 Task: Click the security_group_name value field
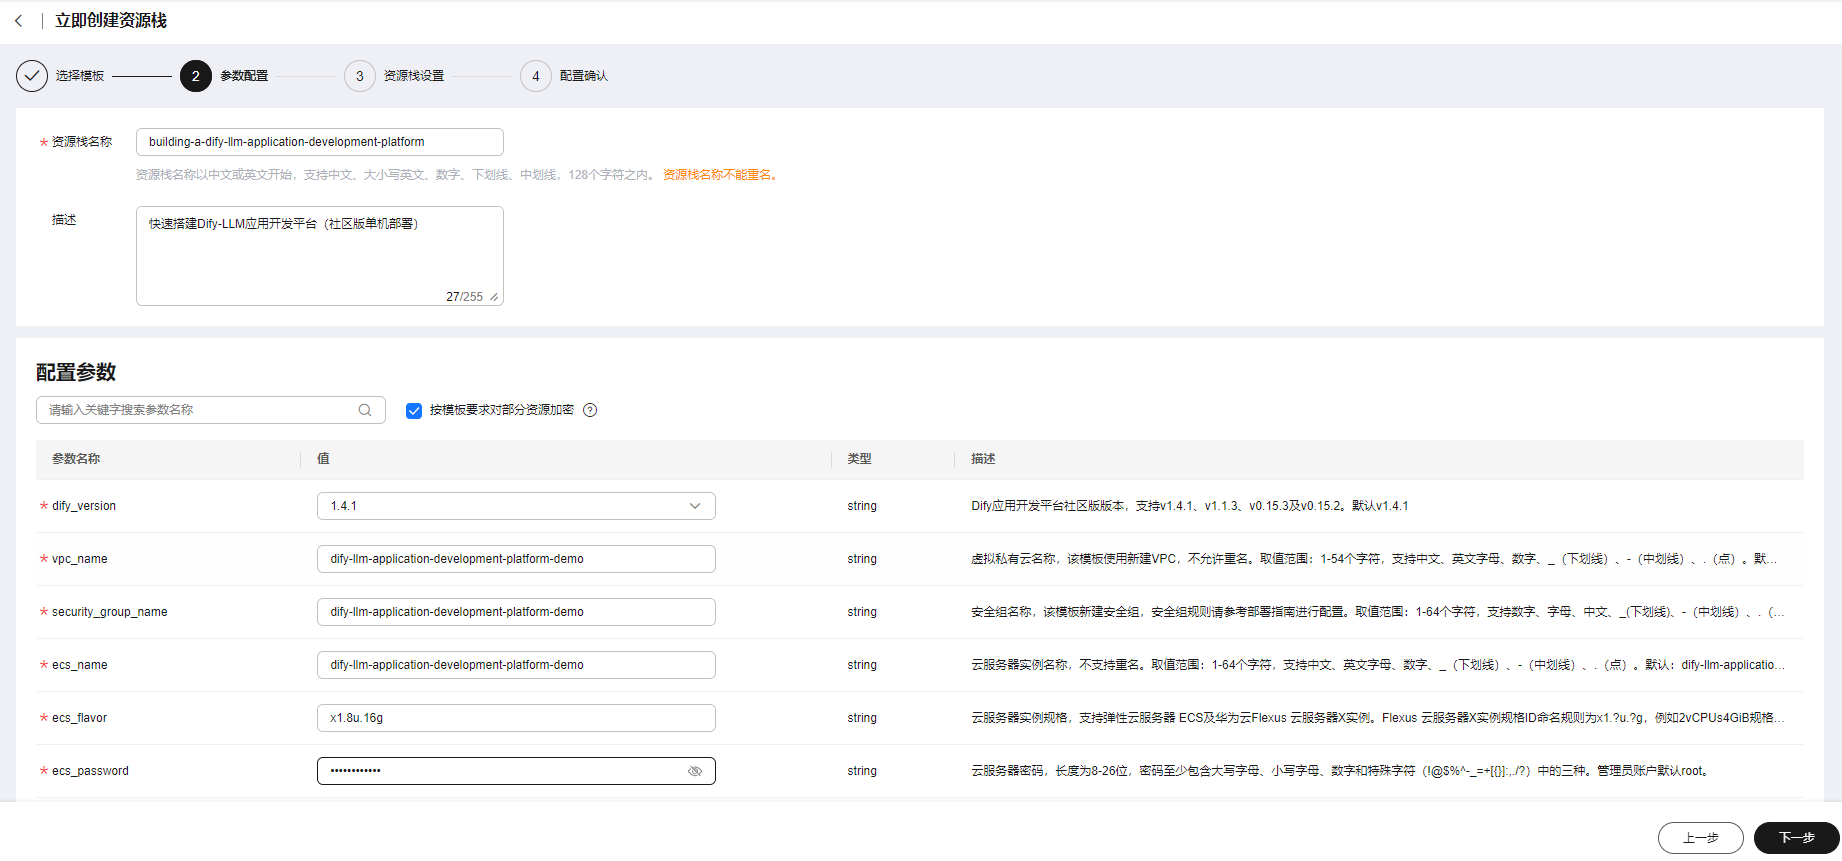click(516, 612)
